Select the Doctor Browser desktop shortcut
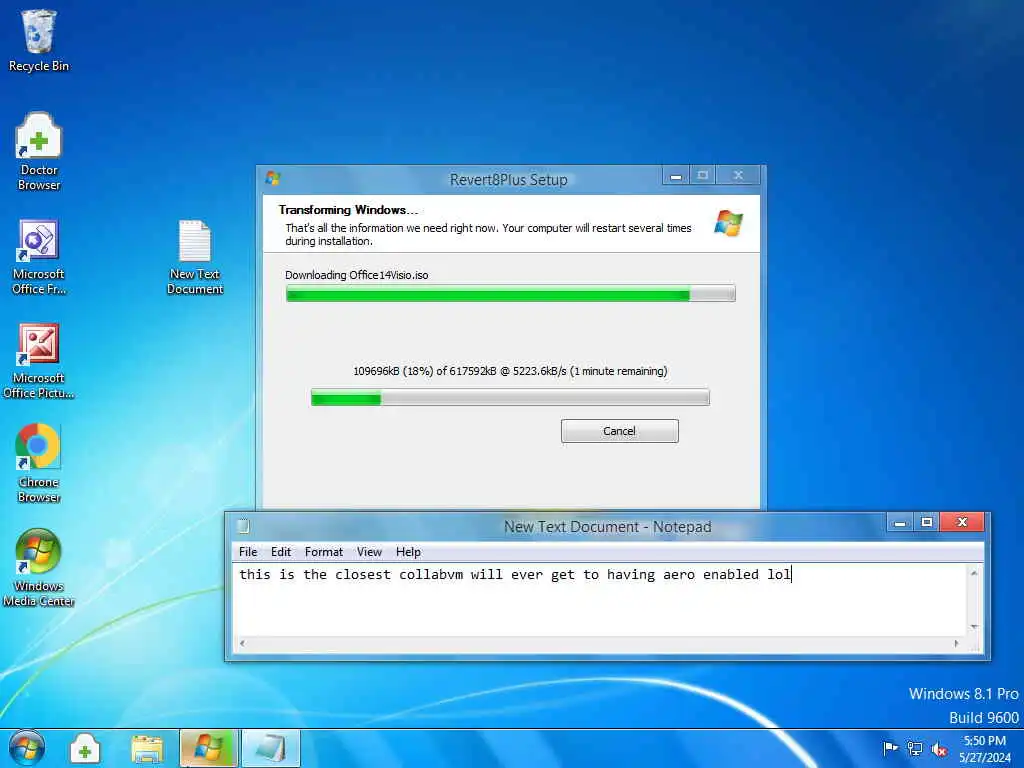Image resolution: width=1024 pixels, height=768 pixels. coord(39,152)
